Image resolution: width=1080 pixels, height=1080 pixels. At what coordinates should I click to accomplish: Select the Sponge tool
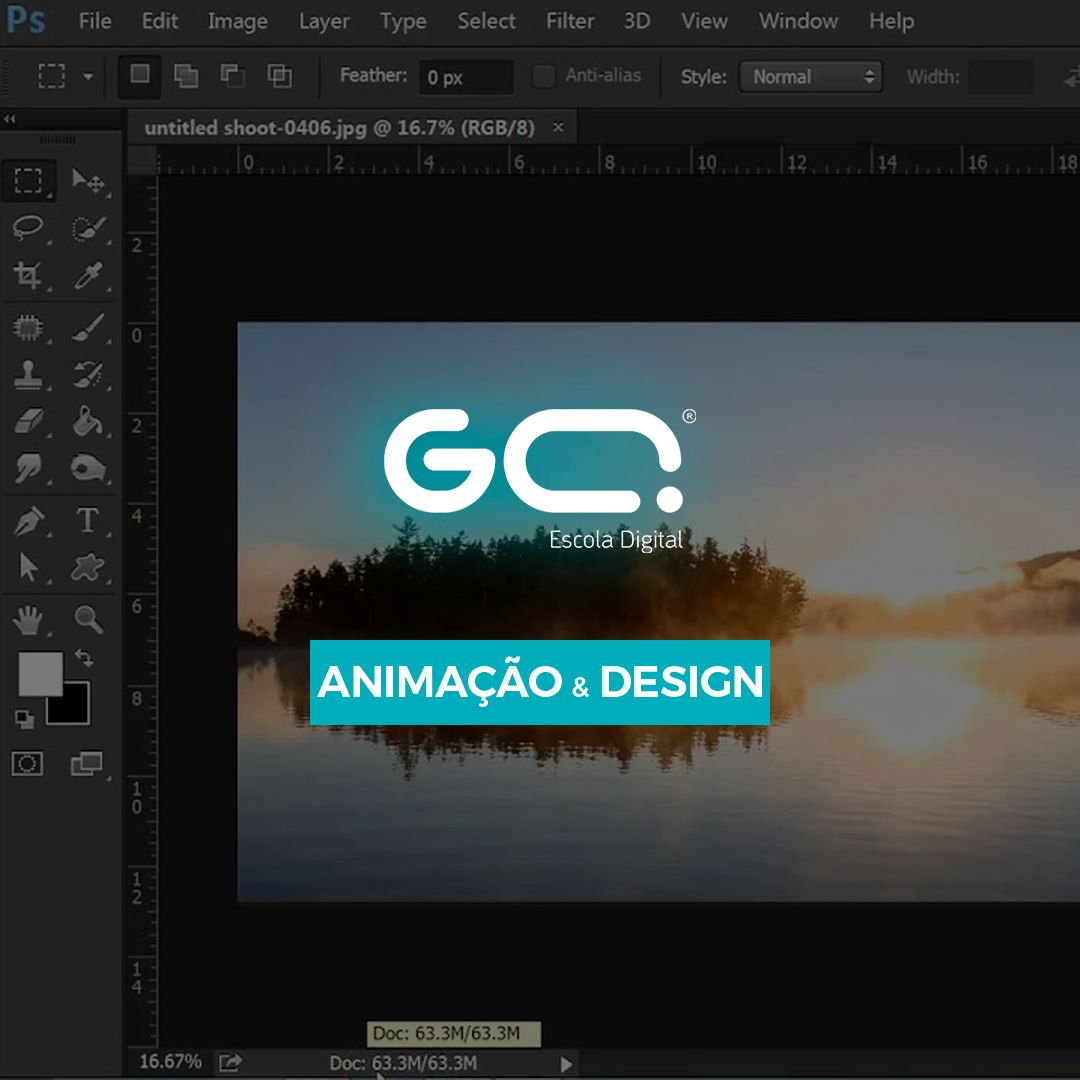point(88,468)
